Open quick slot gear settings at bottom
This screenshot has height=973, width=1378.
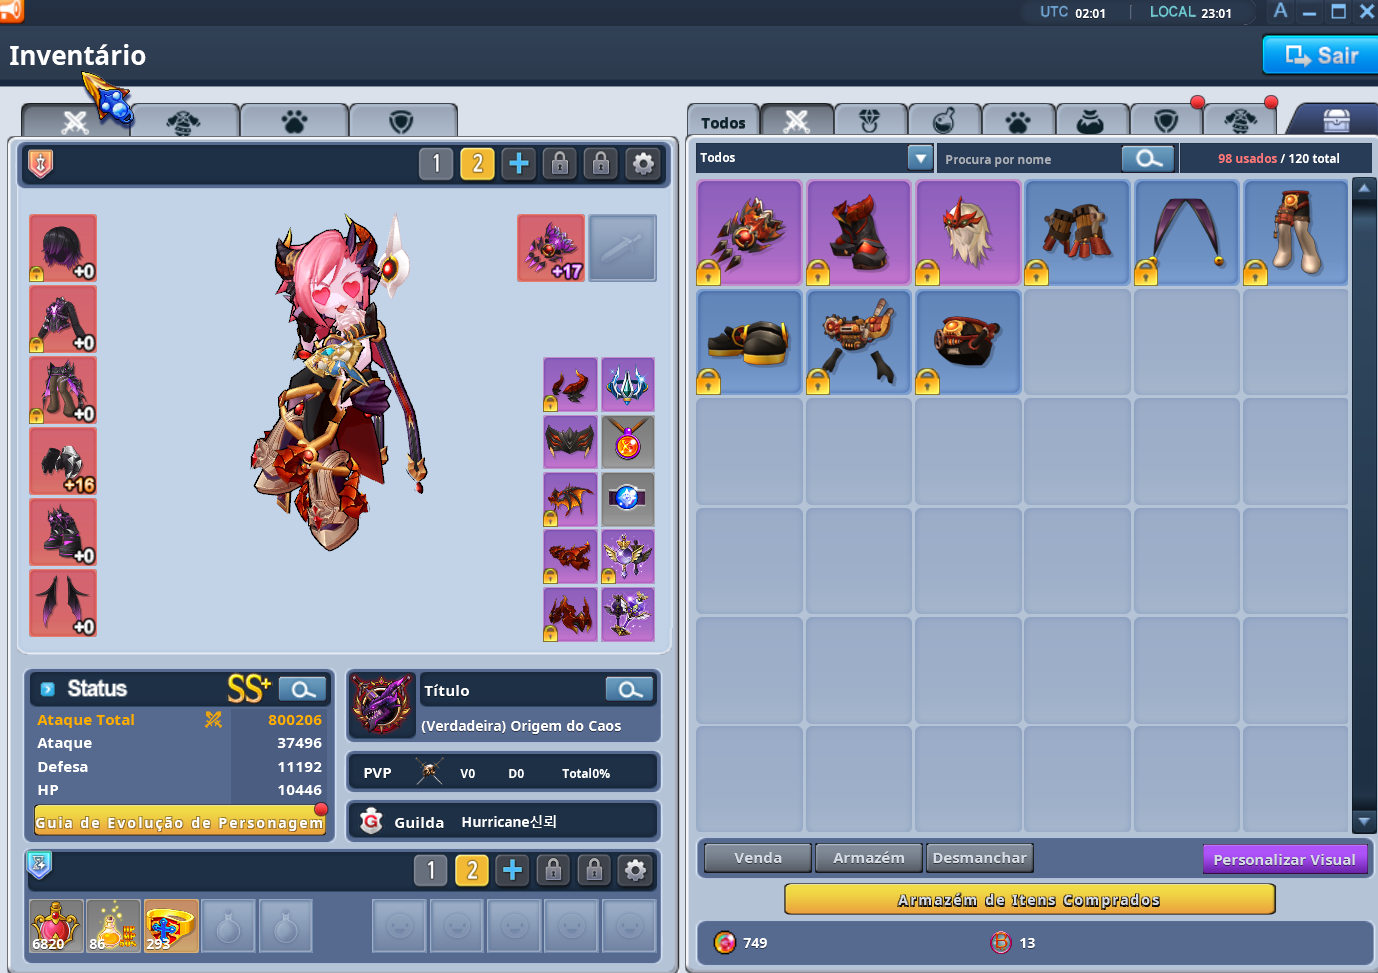tap(635, 870)
